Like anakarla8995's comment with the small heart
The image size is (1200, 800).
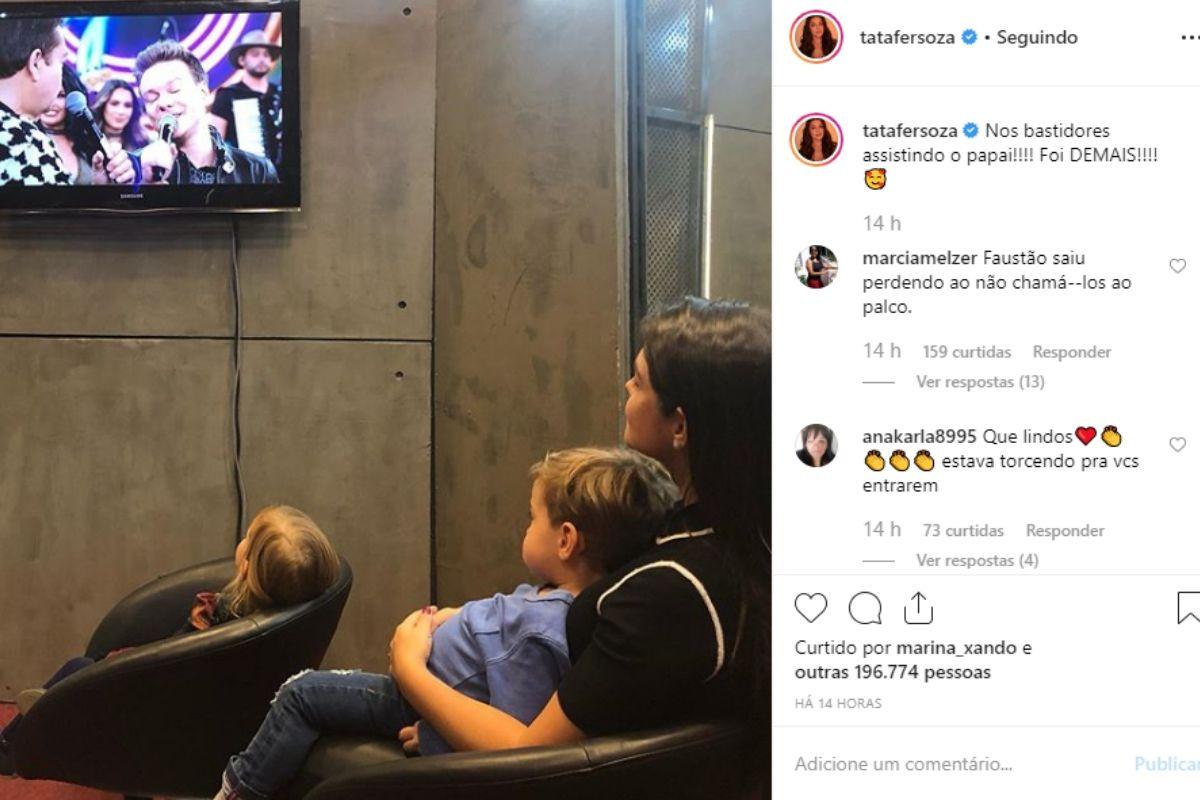1177,444
